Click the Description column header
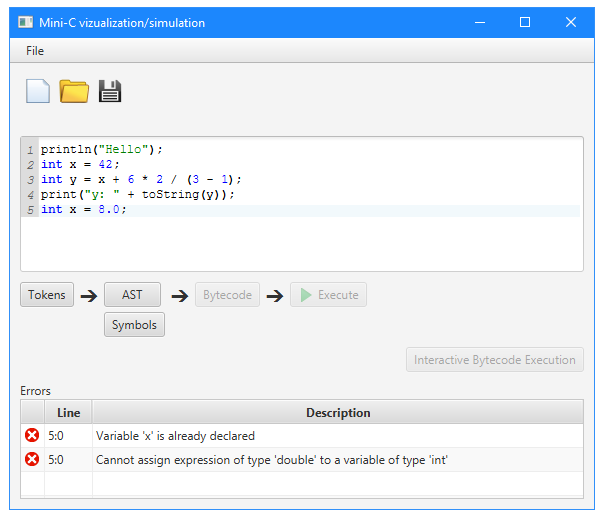 [x=338, y=412]
